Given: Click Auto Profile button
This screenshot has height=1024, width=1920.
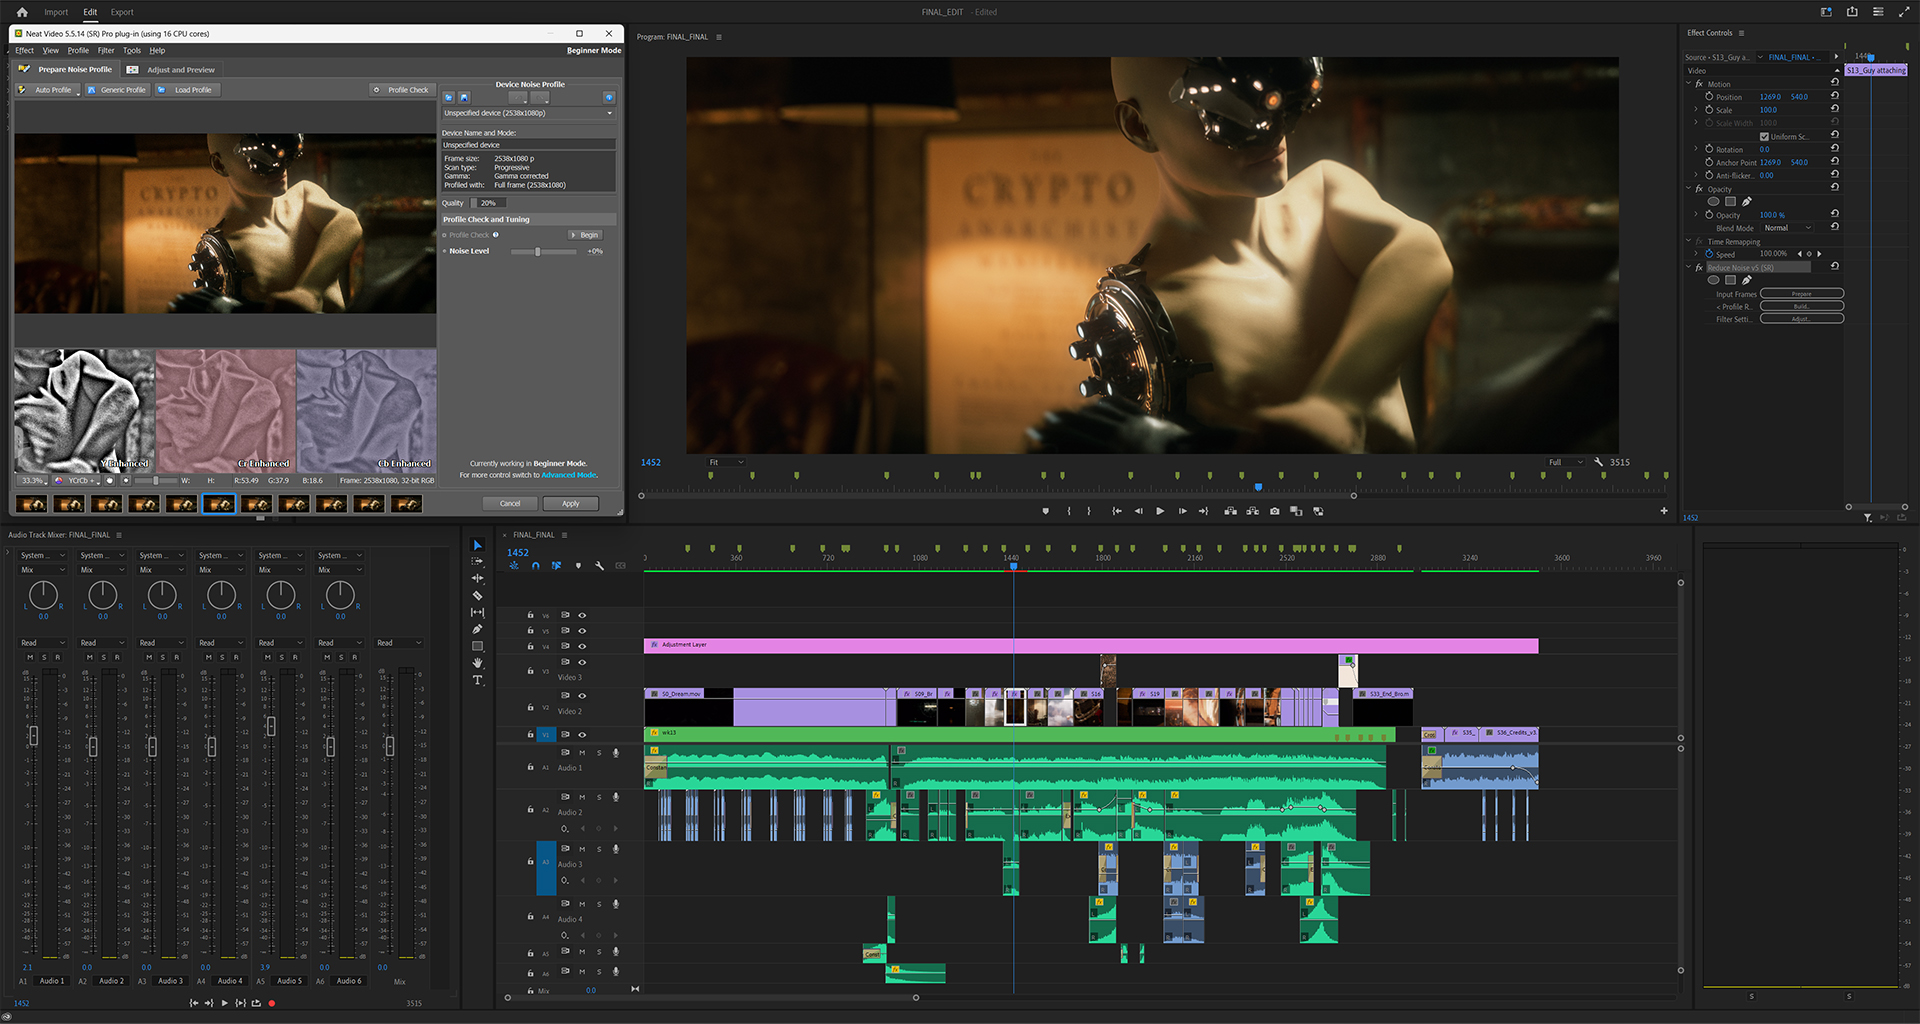Looking at the screenshot, I should point(46,90).
